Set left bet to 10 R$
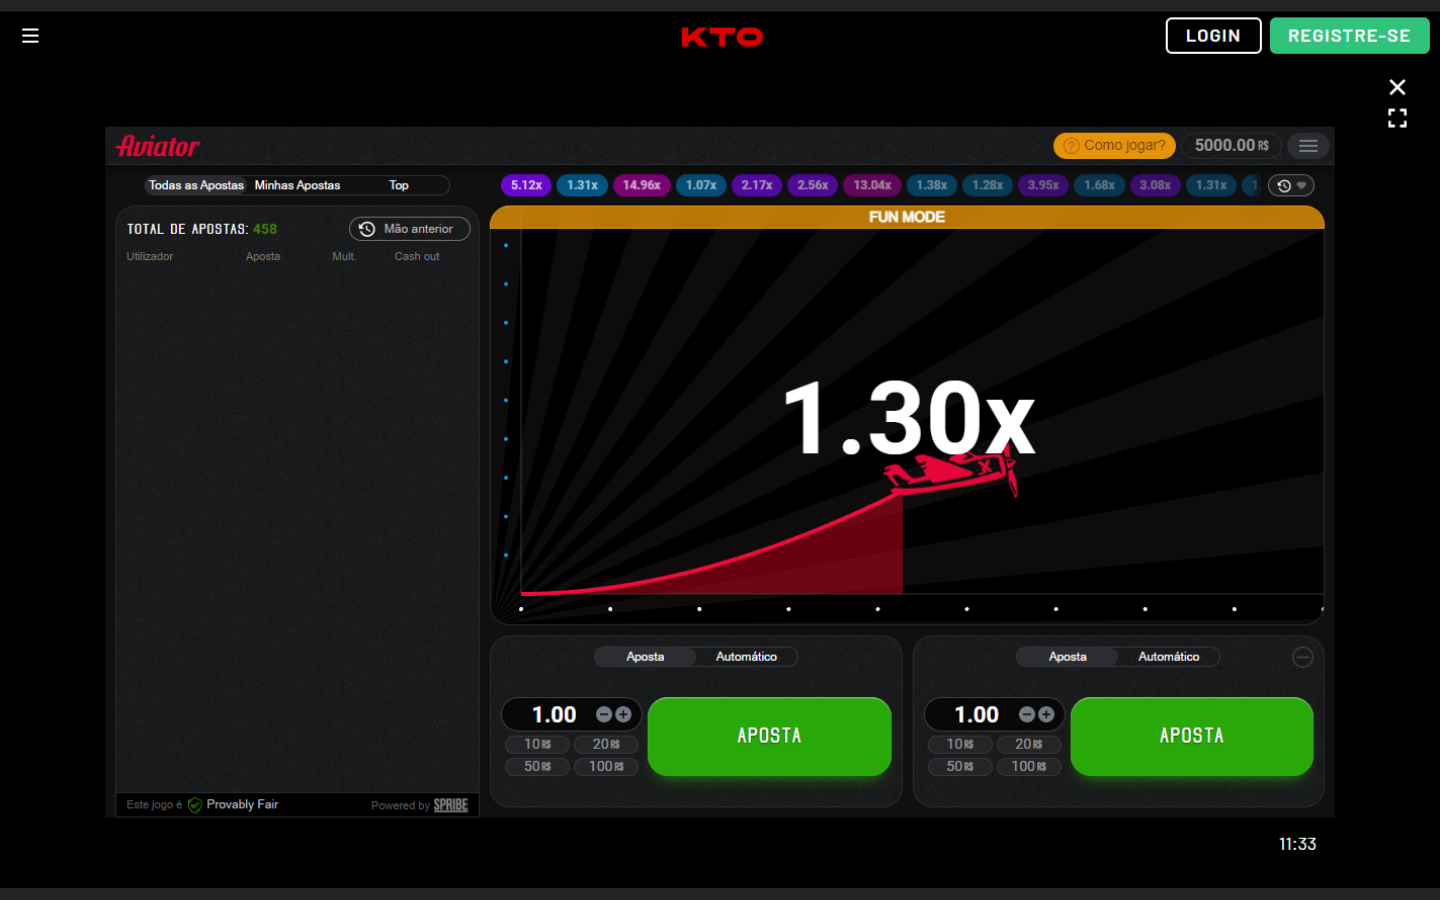1440x900 pixels. 537,744
